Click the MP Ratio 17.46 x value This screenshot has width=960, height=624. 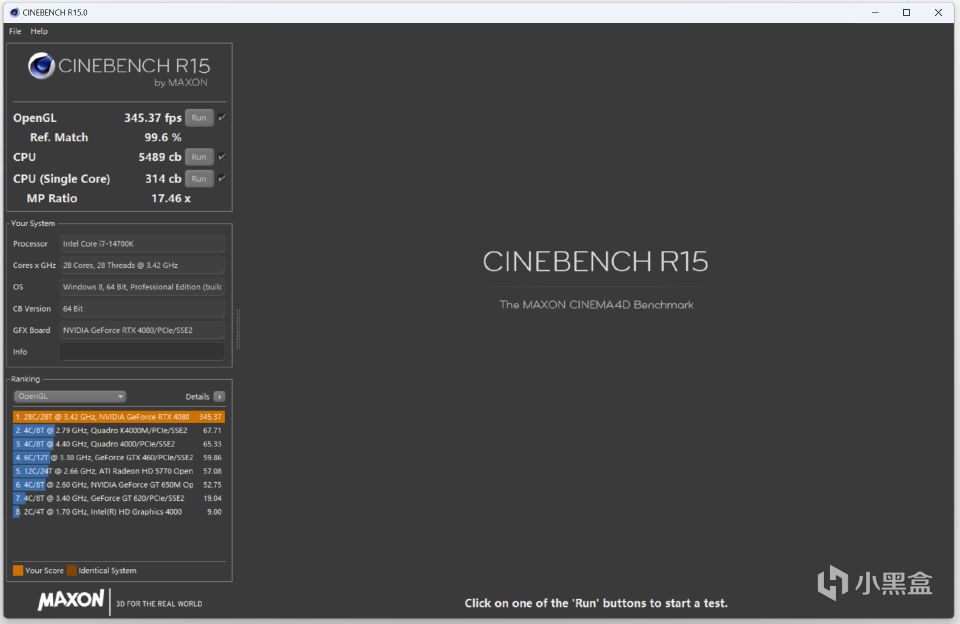click(x=171, y=198)
